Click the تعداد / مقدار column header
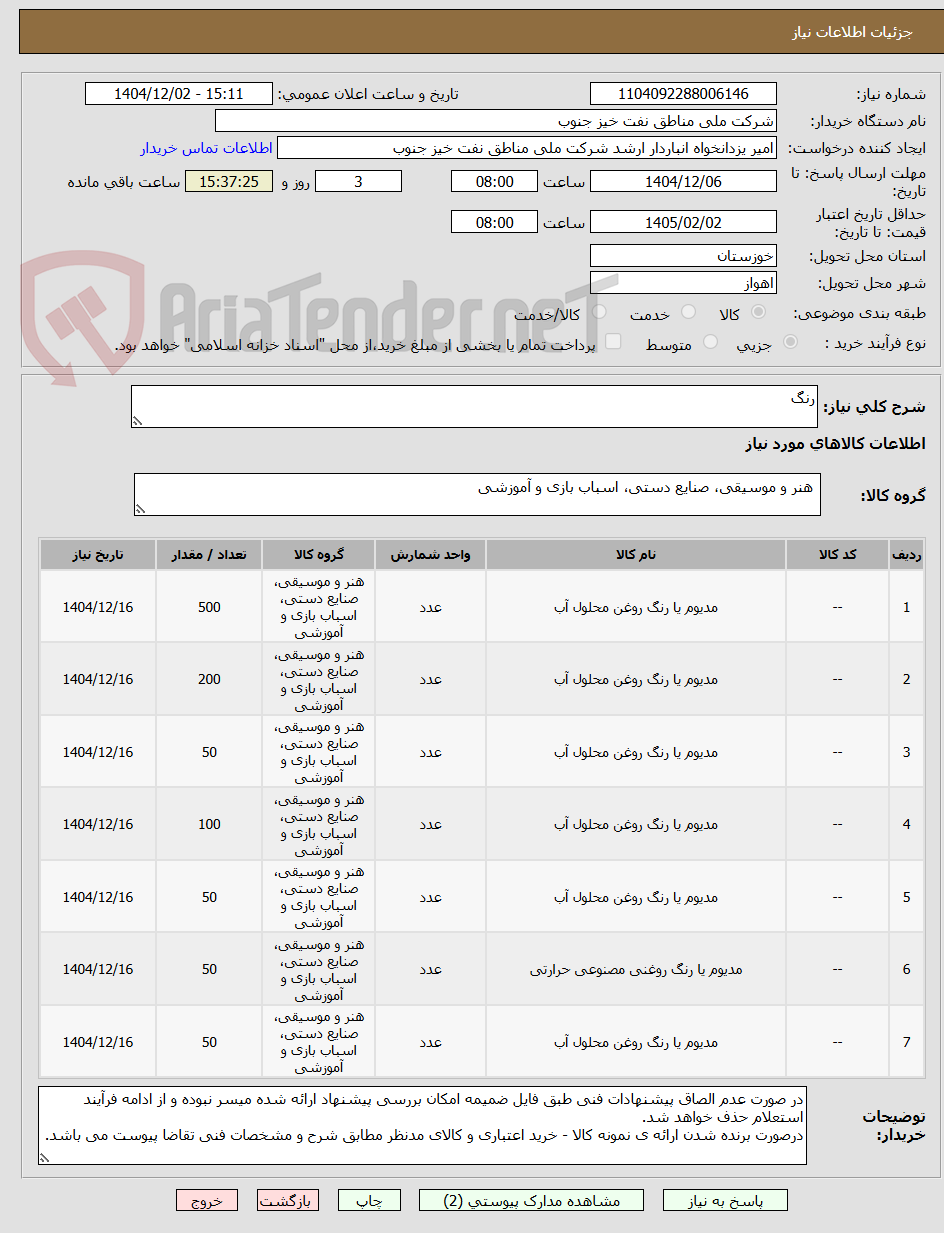The width and height of the screenshot is (944, 1233). pos(209,554)
